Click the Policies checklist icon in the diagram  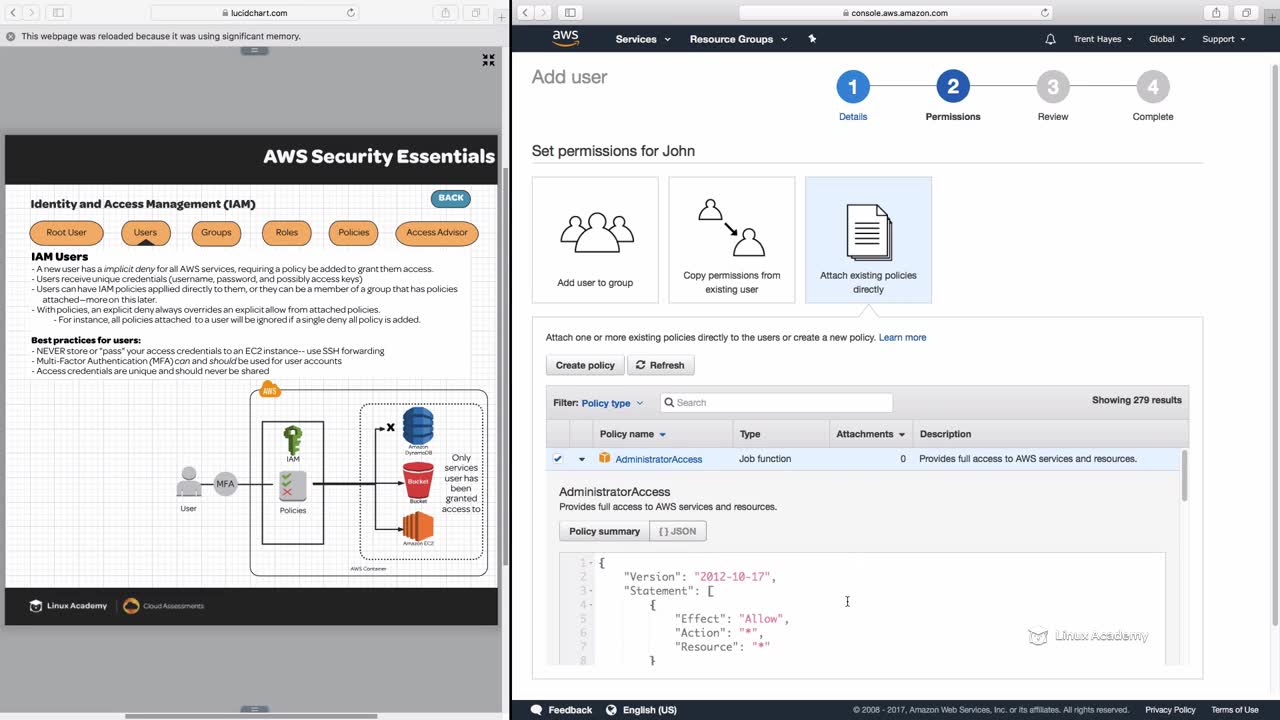[292, 487]
